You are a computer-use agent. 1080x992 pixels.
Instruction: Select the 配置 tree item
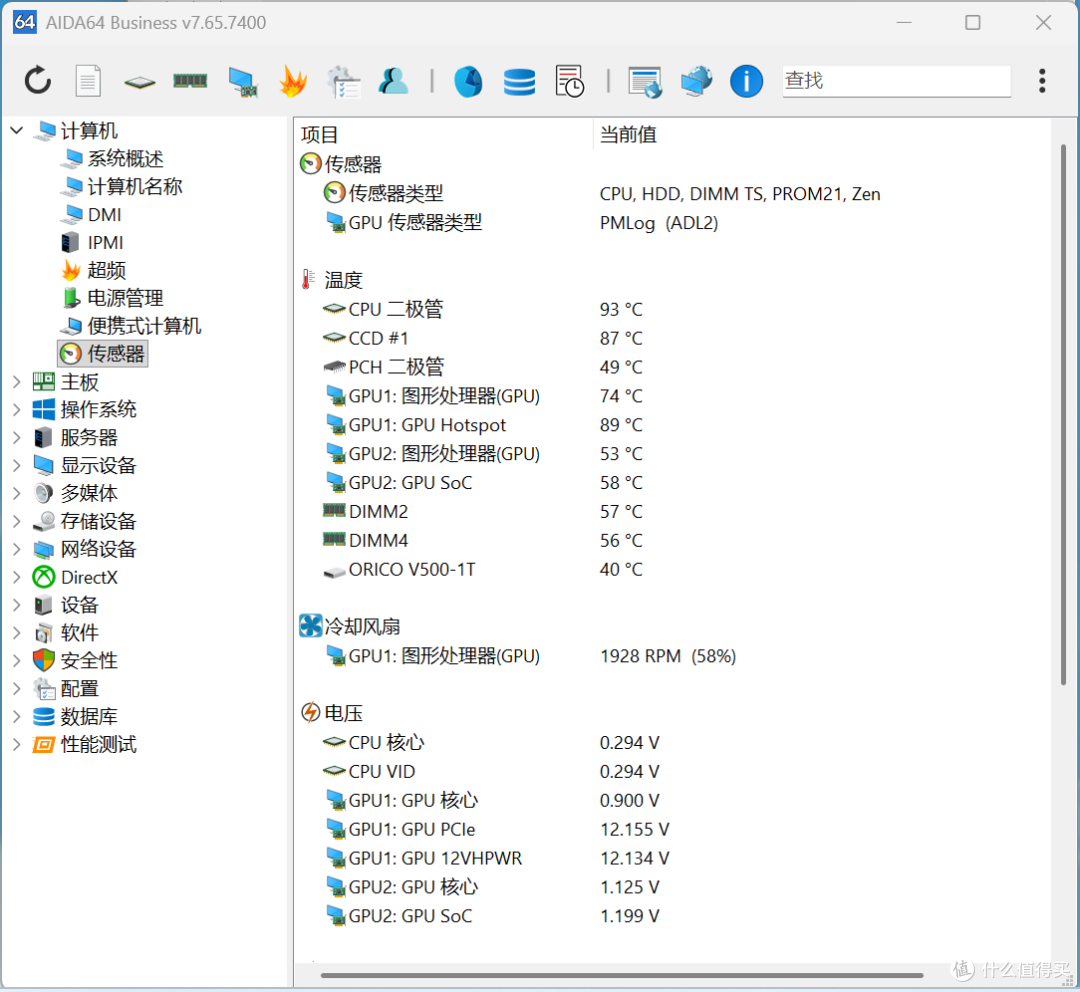(66, 688)
